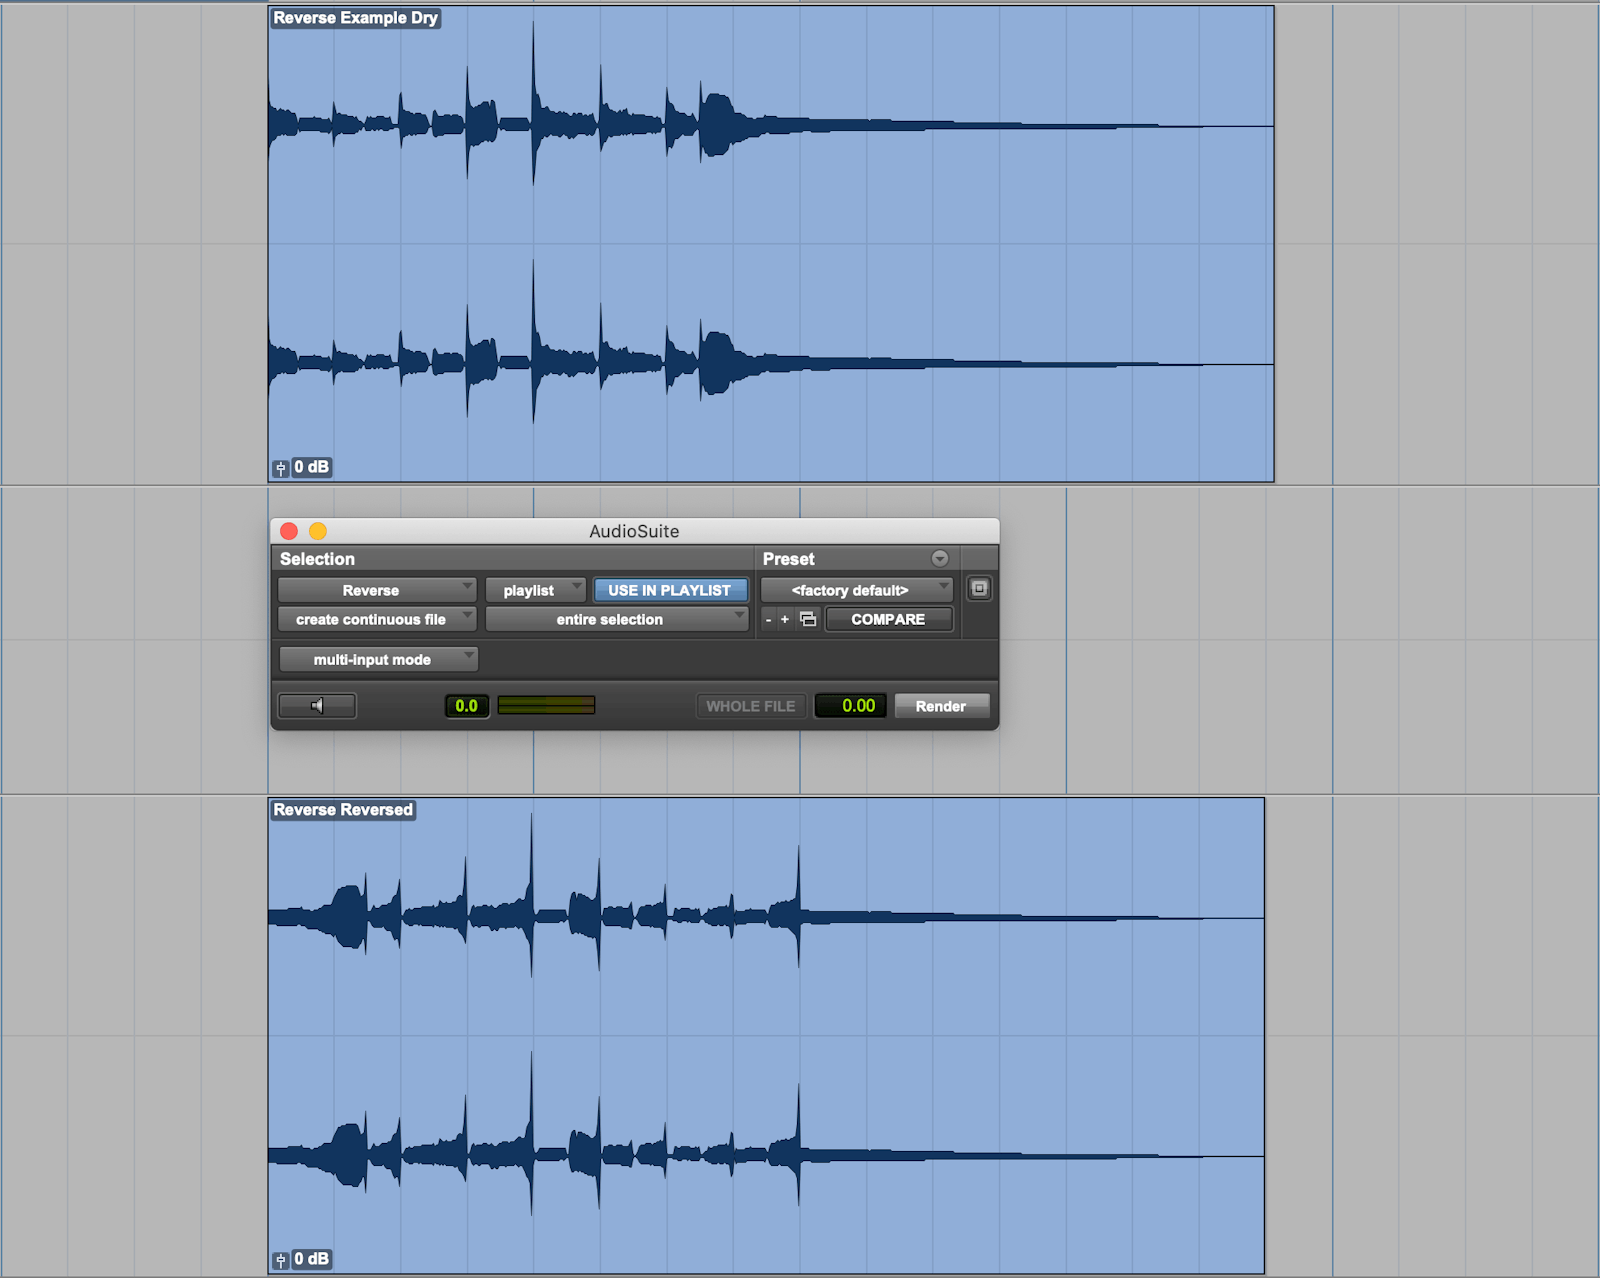
Task: Select the Reverse Reversed waveform clip
Action: (x=766, y=1036)
